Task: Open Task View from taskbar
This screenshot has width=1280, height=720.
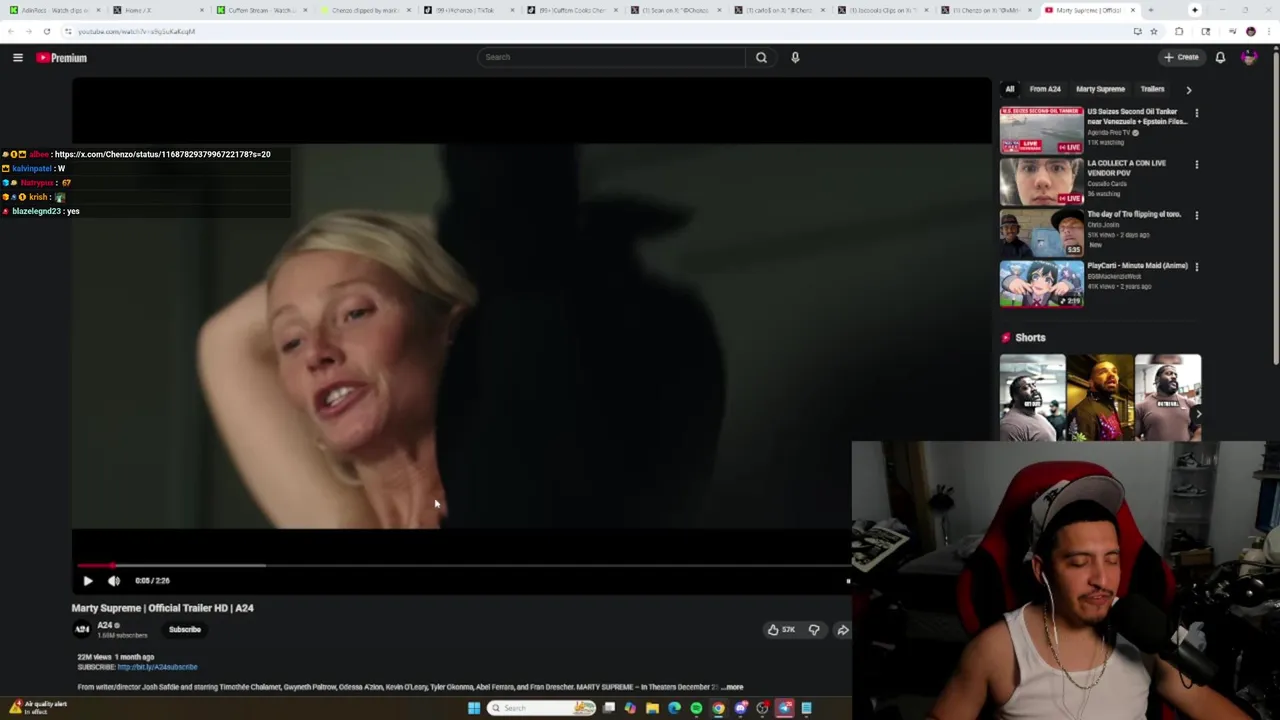Action: [608, 708]
